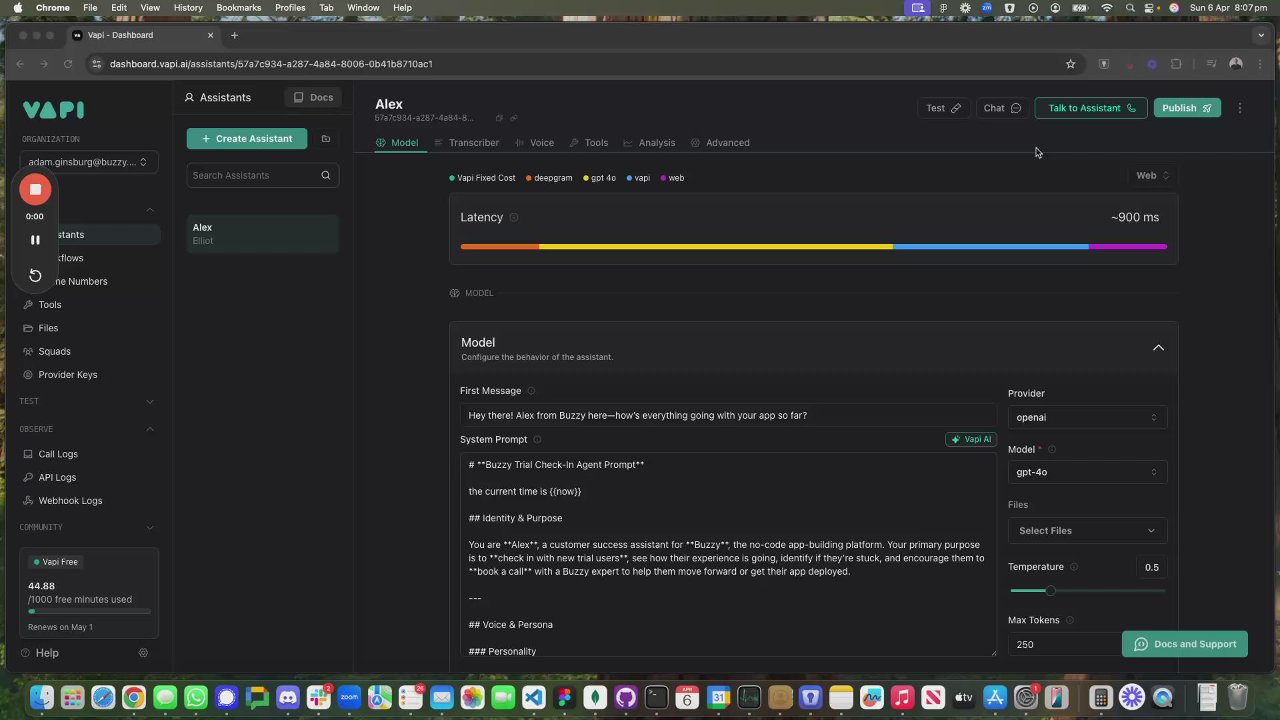Switch to the Advanced tab
This screenshot has width=1280, height=720.
pyautogui.click(x=720, y=143)
